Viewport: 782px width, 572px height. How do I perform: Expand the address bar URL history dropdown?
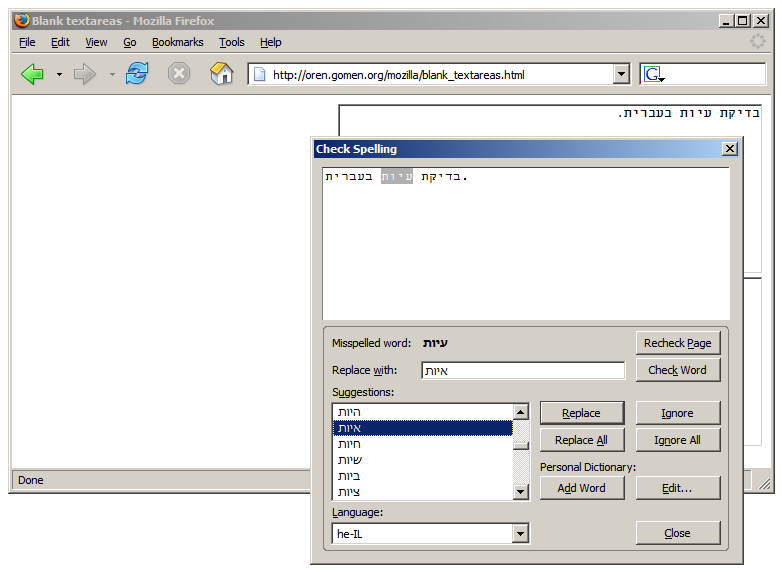click(621, 75)
